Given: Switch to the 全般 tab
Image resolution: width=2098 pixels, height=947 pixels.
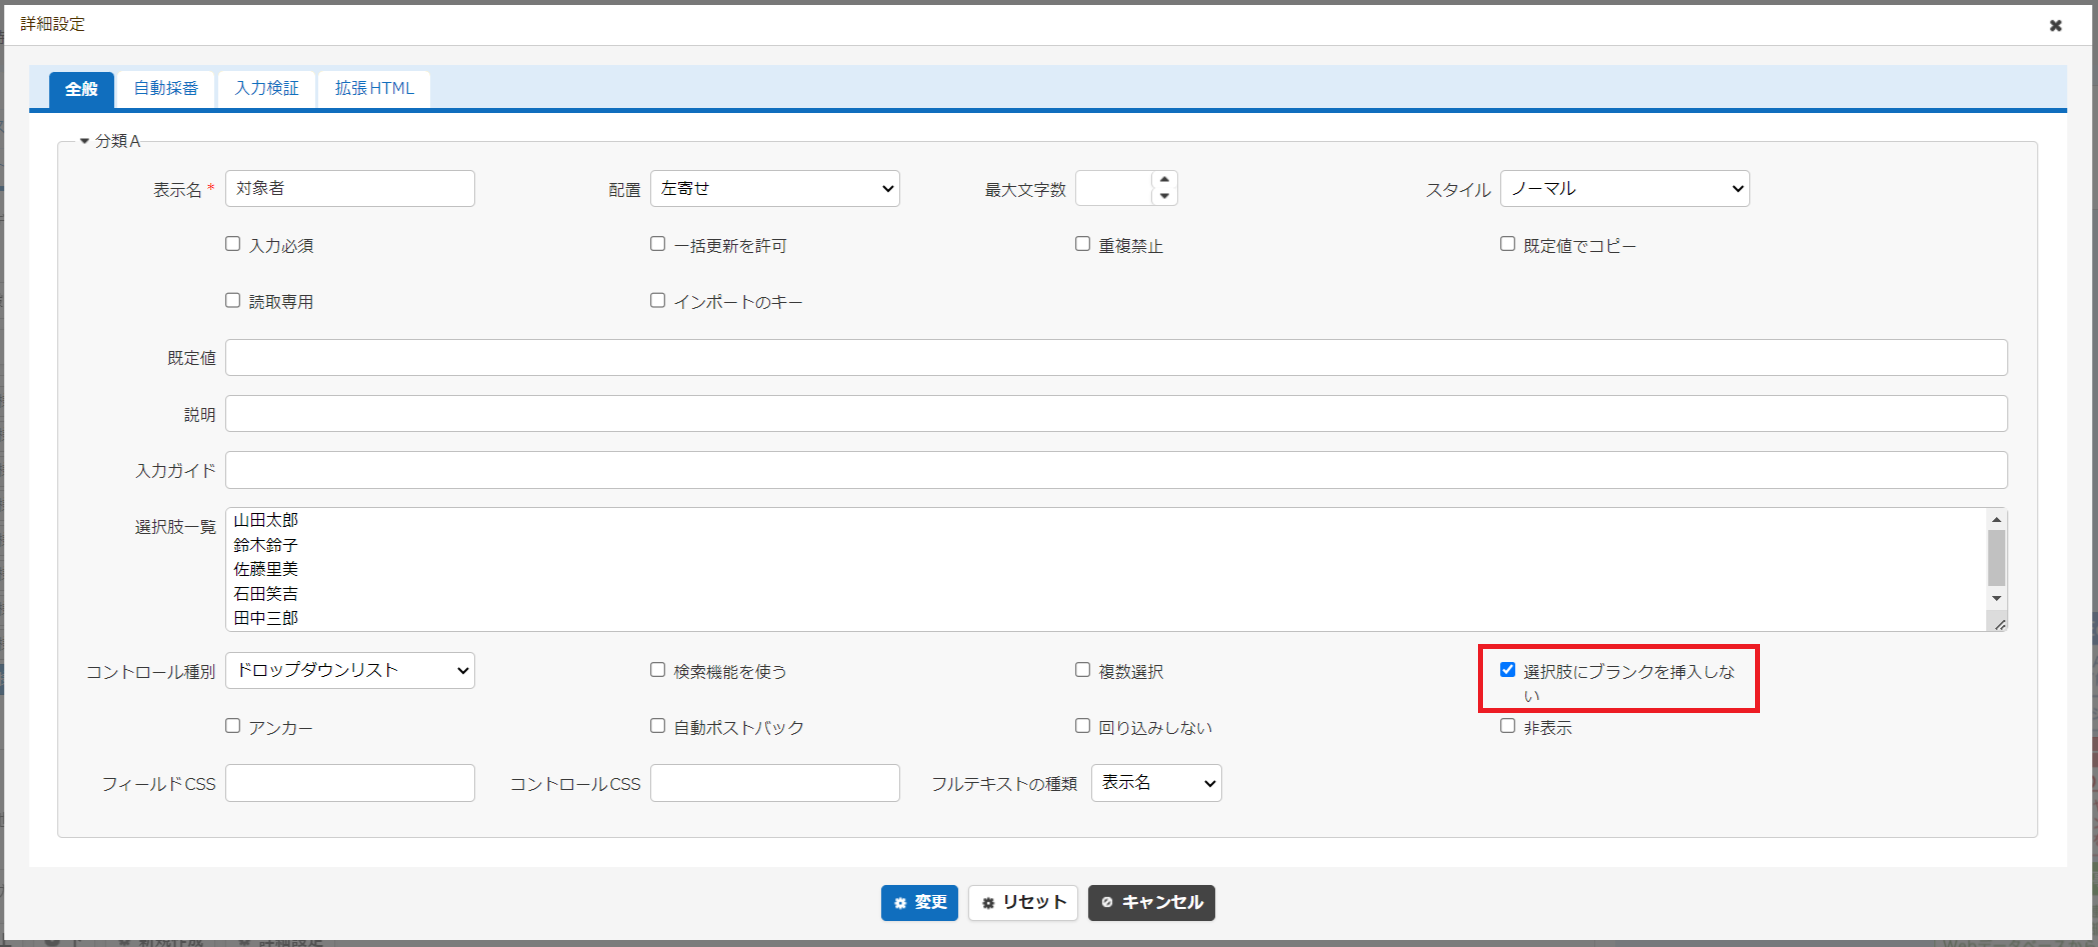Looking at the screenshot, I should coord(81,89).
